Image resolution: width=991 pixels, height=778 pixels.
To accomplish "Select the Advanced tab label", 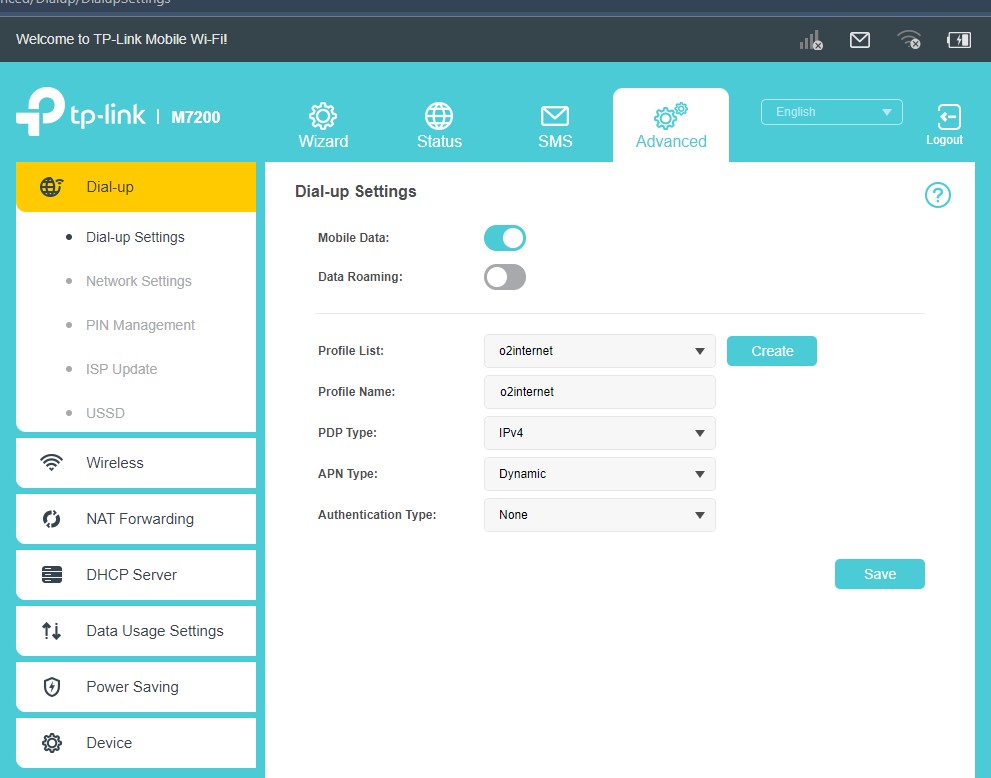I will pos(671,142).
